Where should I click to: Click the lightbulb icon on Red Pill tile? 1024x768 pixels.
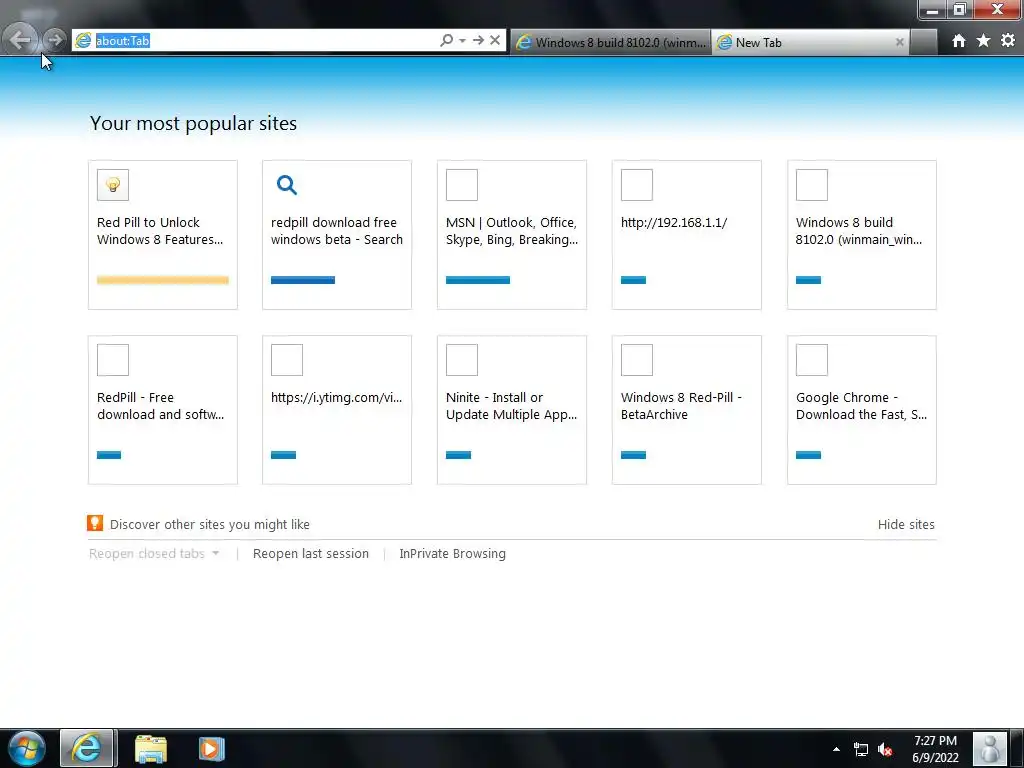(x=113, y=185)
